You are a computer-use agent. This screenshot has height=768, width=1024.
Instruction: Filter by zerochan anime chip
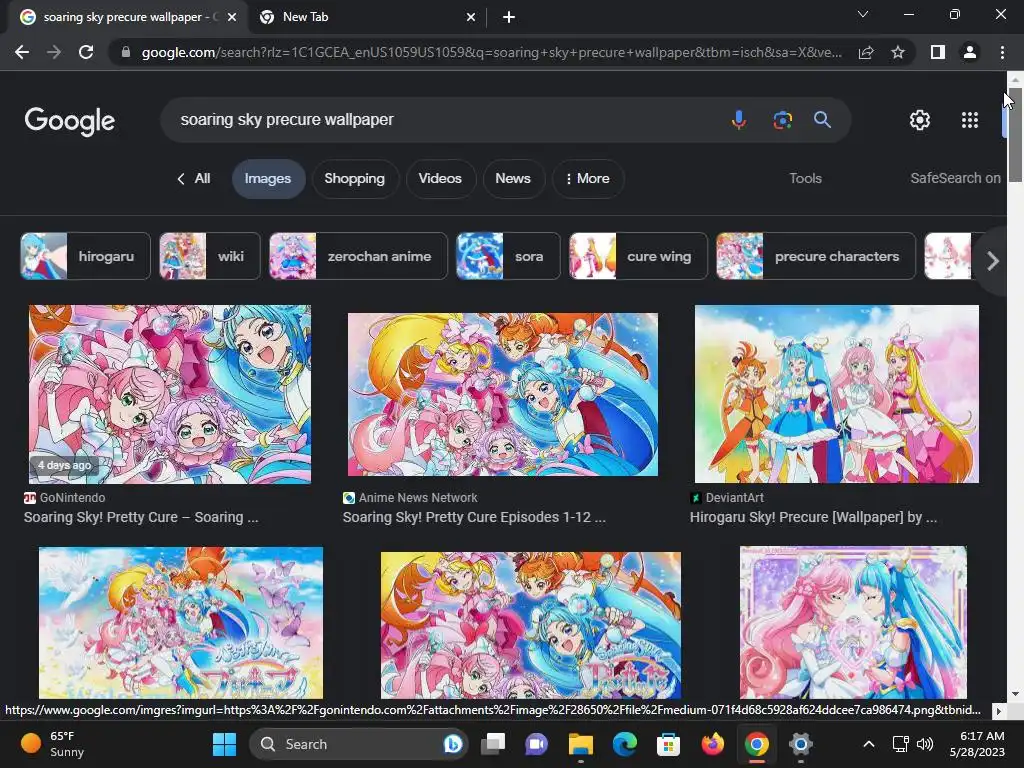pyautogui.click(x=359, y=256)
